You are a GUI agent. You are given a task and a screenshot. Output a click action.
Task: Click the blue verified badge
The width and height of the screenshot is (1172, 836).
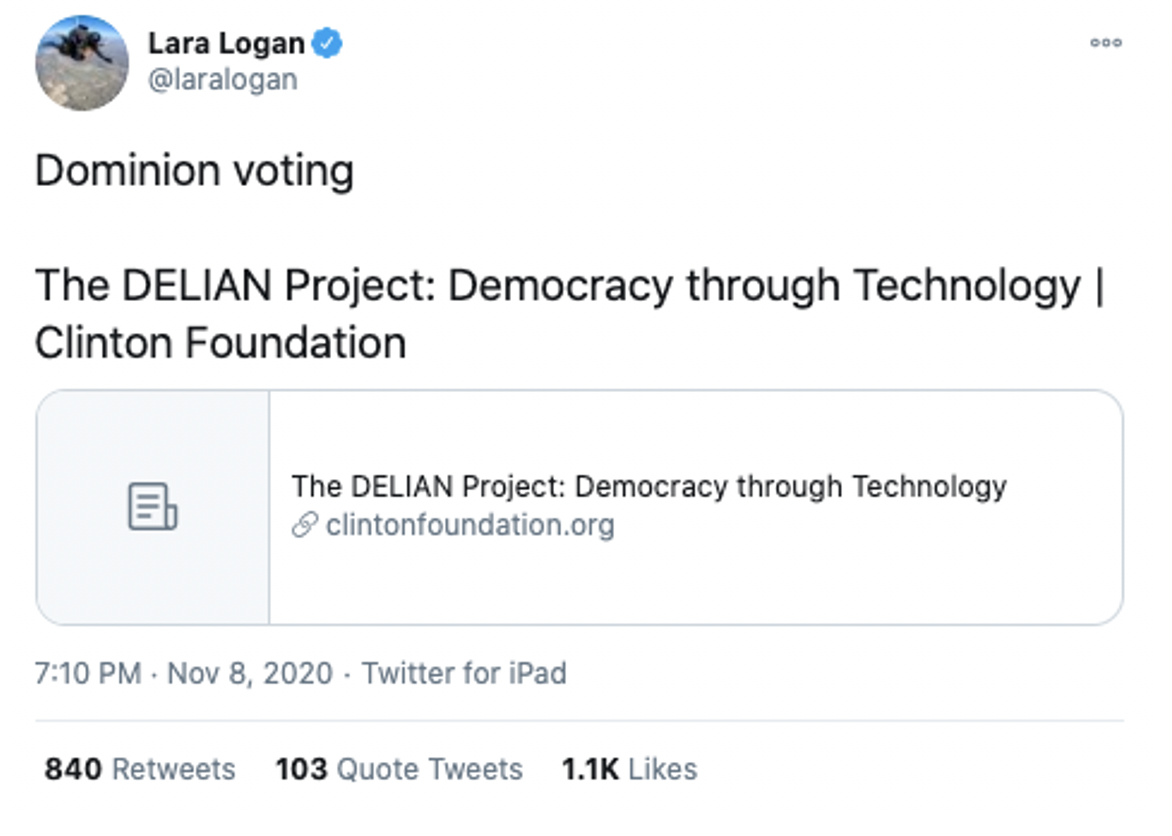(327, 43)
